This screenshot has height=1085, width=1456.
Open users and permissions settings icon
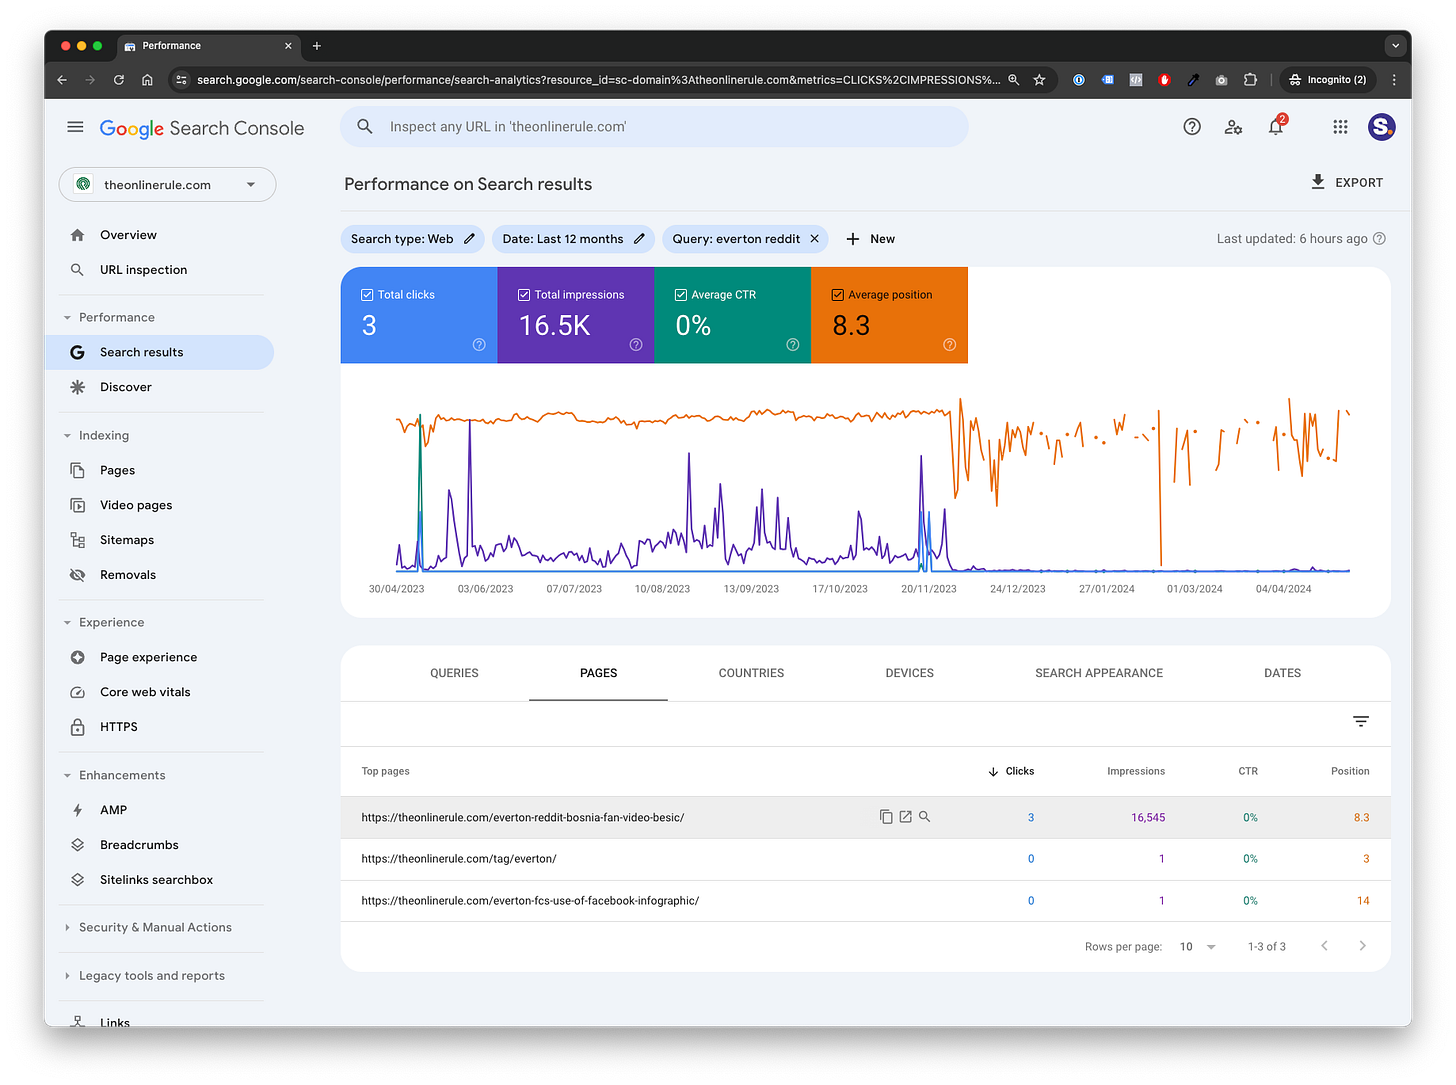1233,127
